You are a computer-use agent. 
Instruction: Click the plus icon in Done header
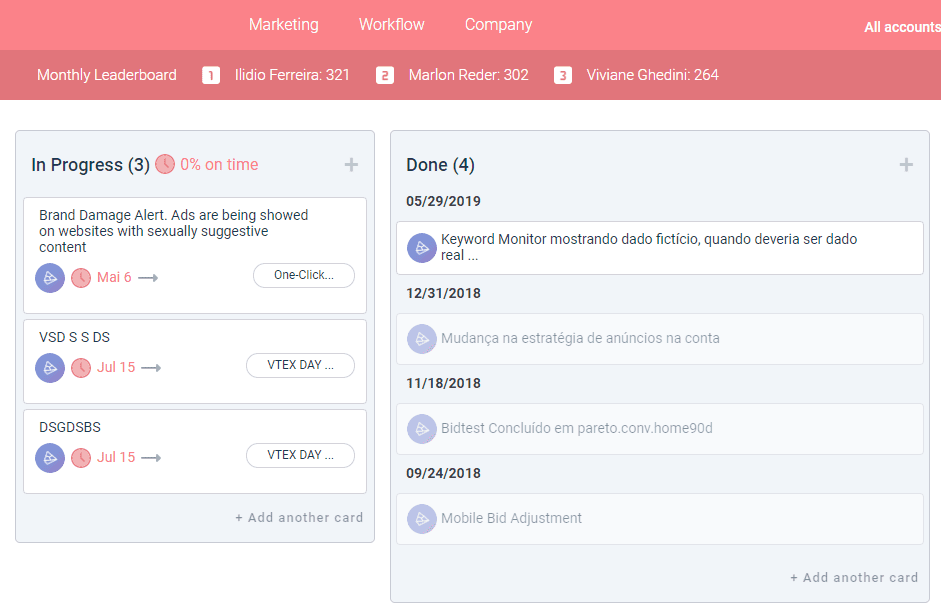click(x=906, y=165)
